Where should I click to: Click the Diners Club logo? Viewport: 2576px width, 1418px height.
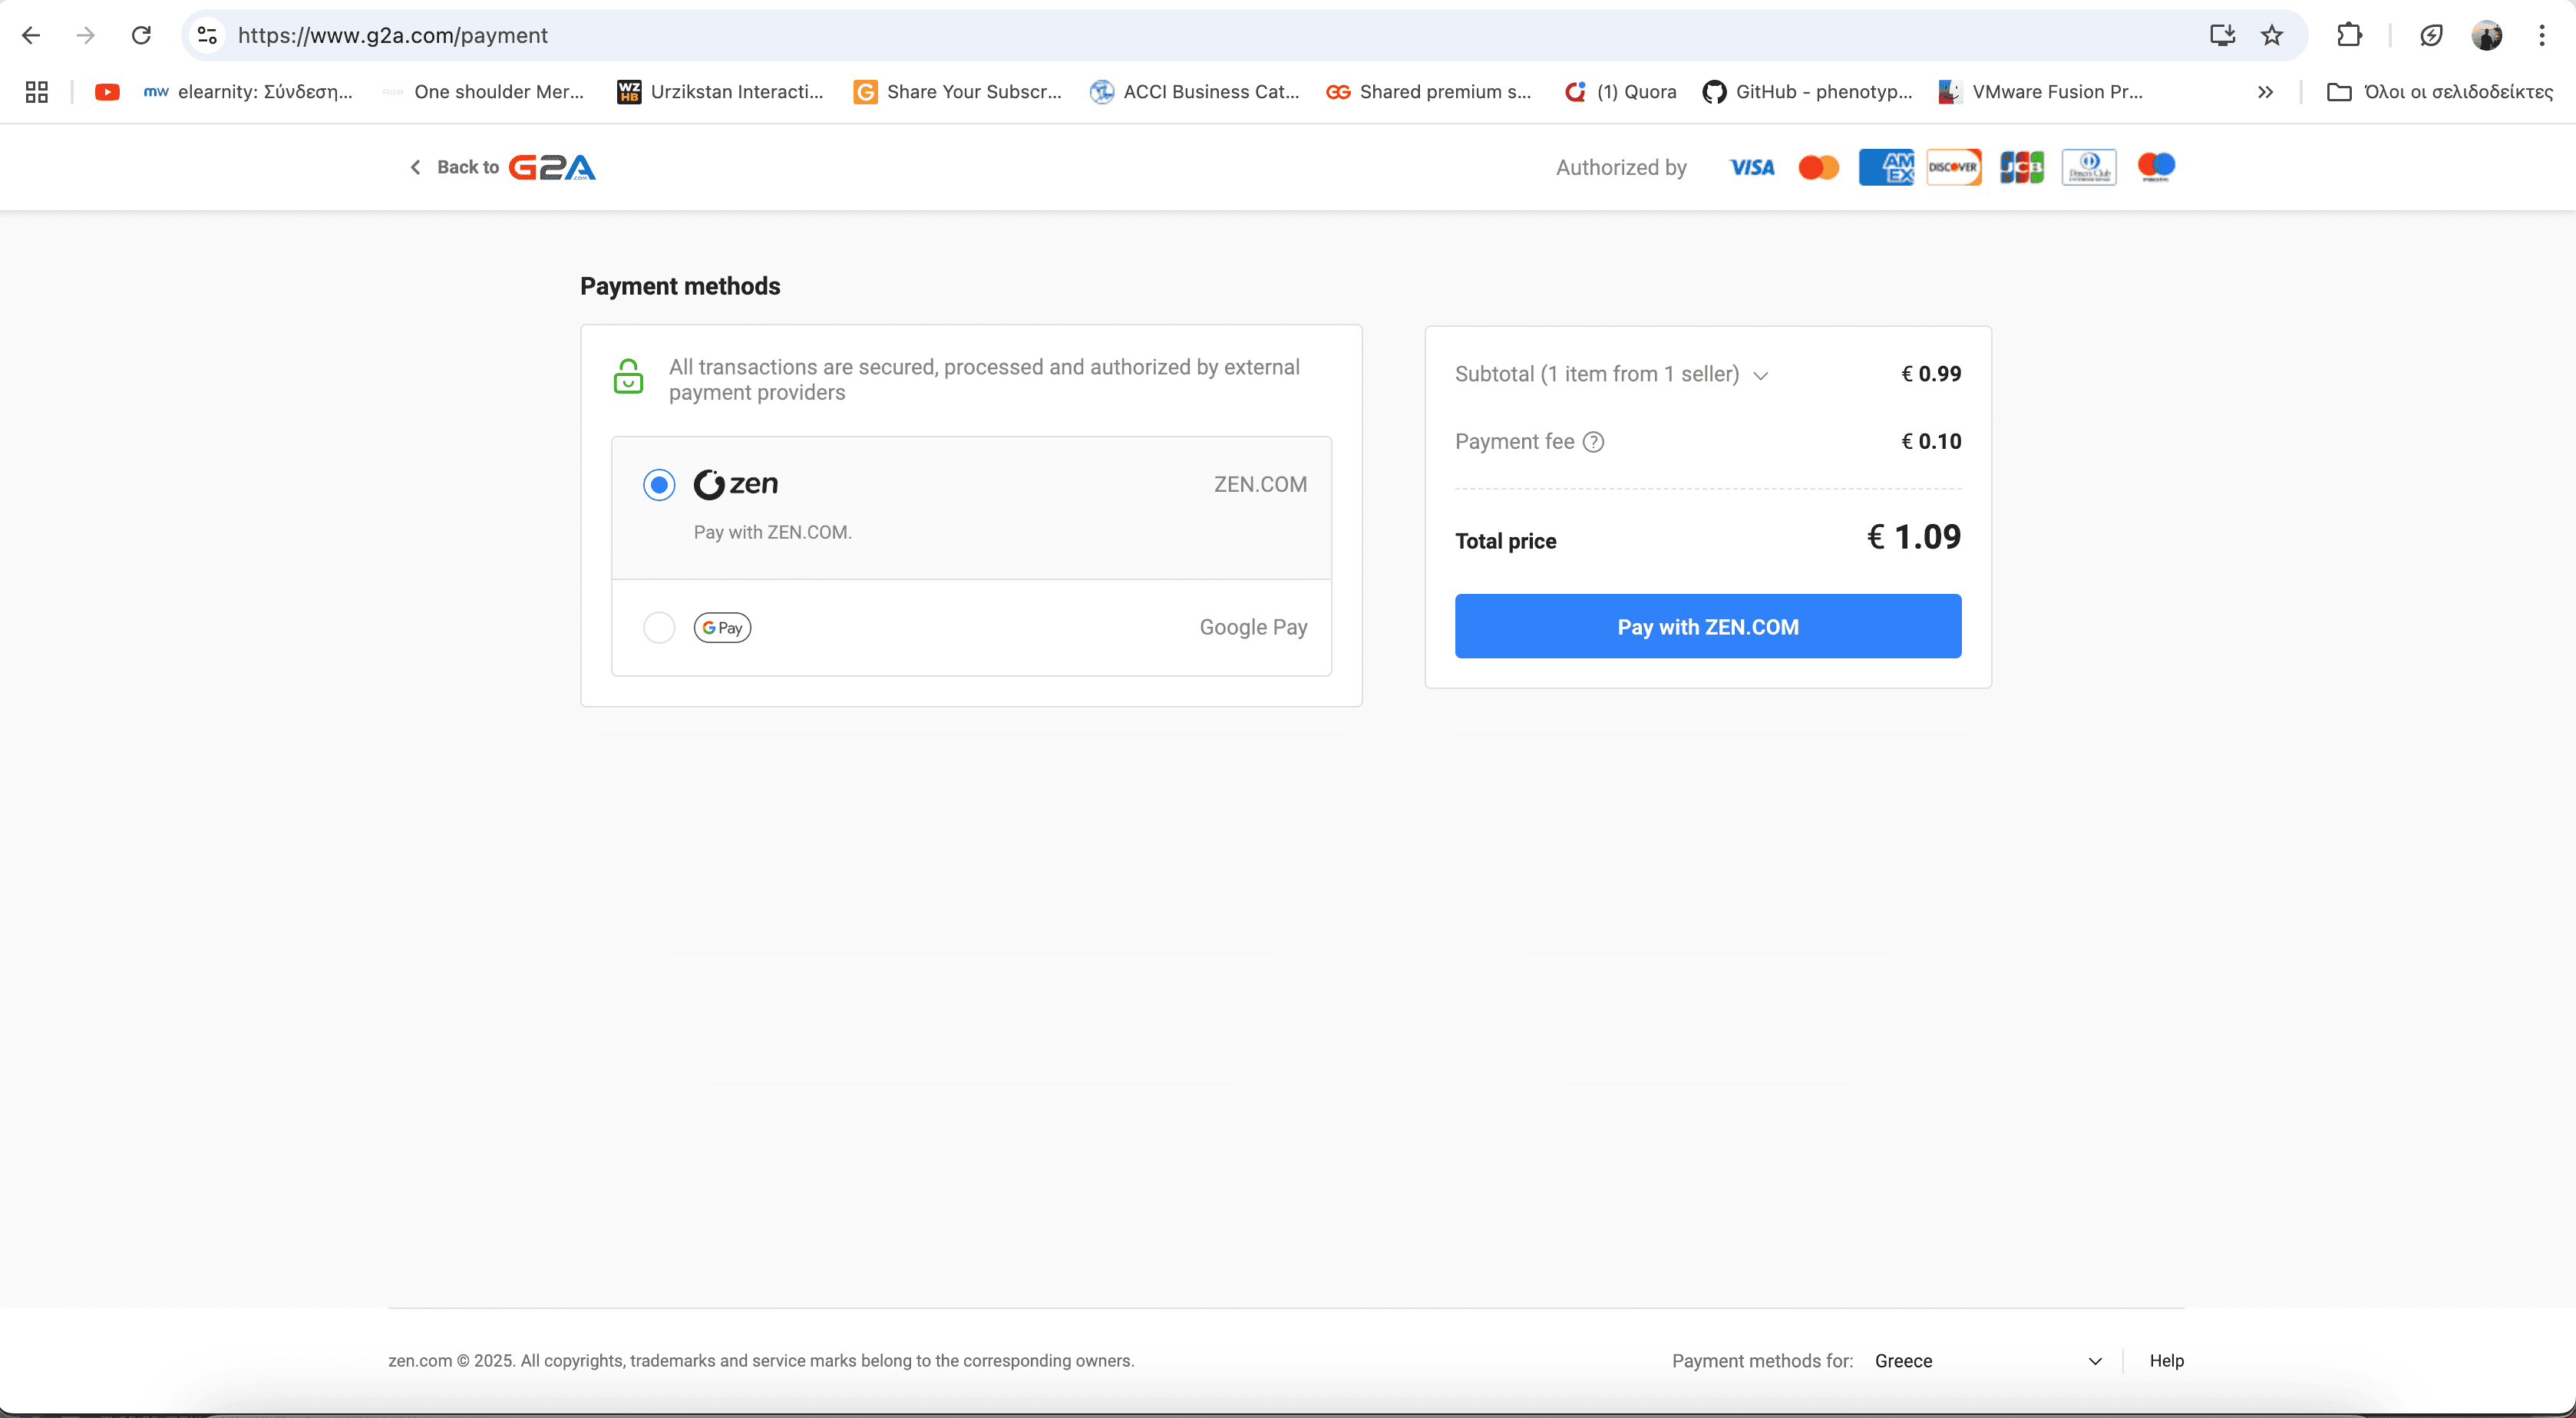click(x=2089, y=167)
